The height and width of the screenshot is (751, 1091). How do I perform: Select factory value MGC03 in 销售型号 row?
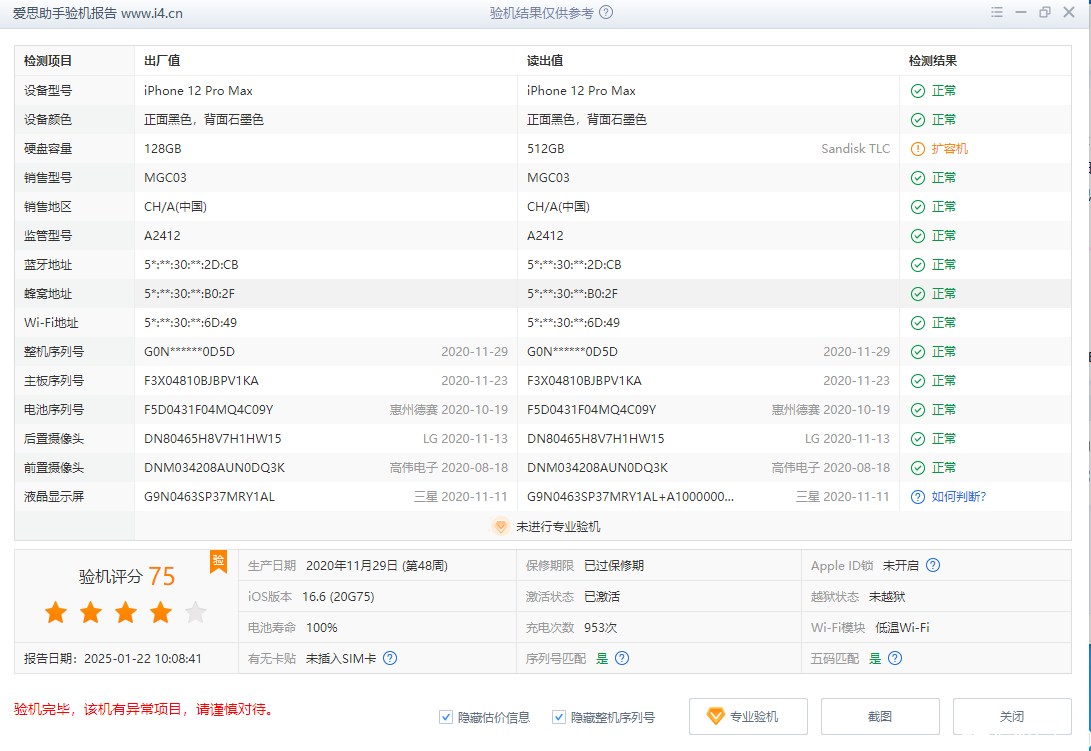166,178
